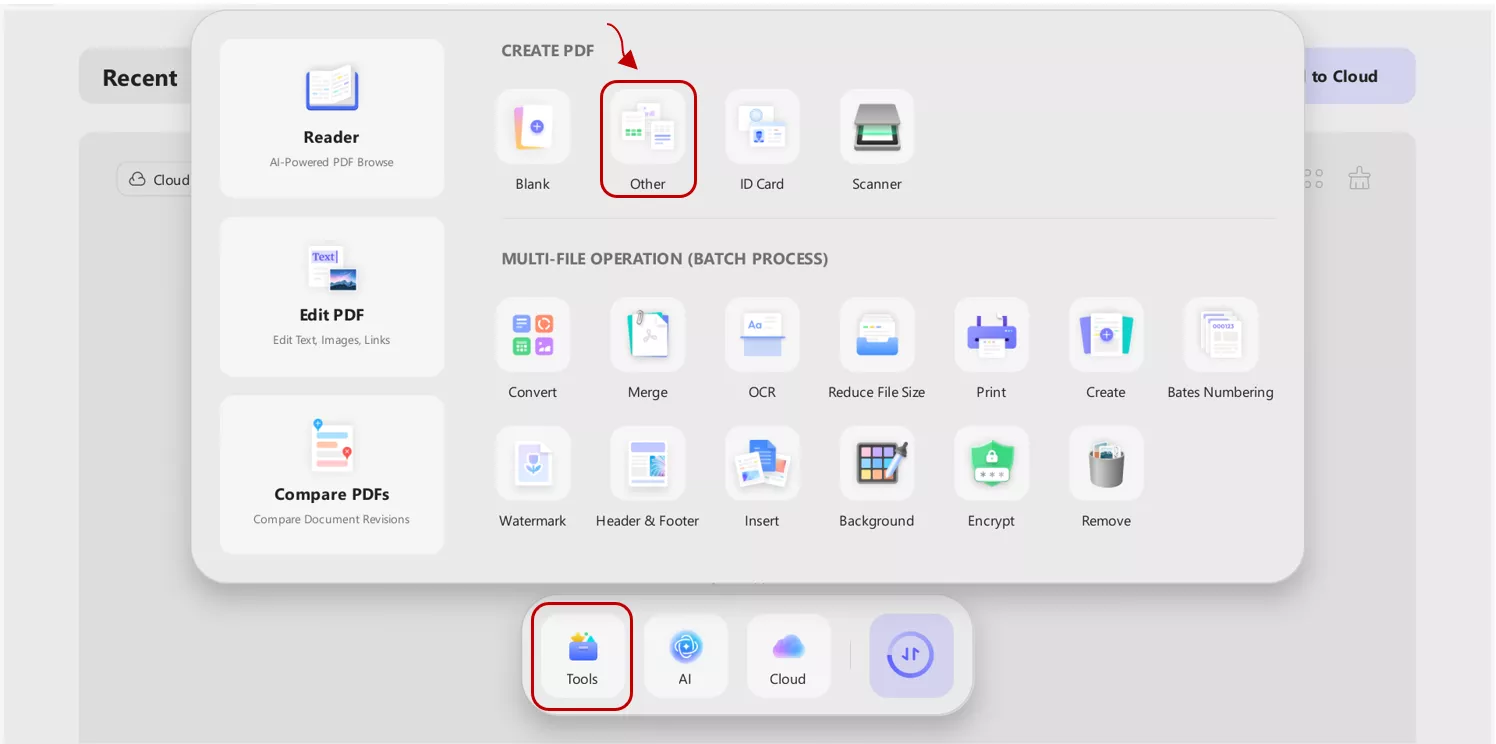Launch Edit PDF mode
1496x744 pixels.
click(x=331, y=296)
